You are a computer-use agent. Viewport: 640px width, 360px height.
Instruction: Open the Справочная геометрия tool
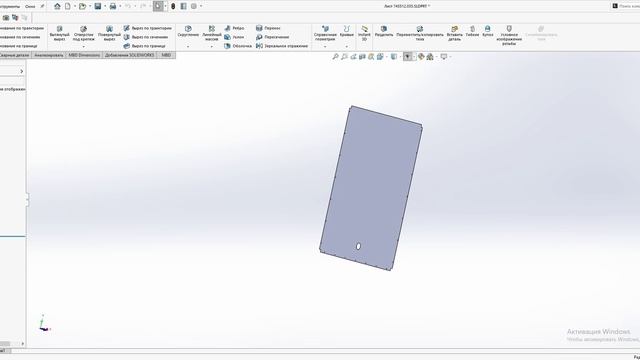click(325, 33)
